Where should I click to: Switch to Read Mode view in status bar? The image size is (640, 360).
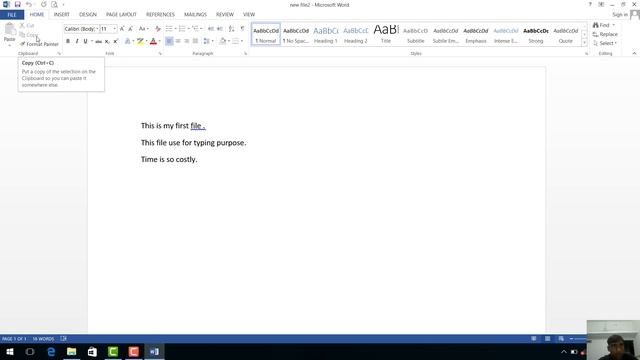tap(533, 339)
